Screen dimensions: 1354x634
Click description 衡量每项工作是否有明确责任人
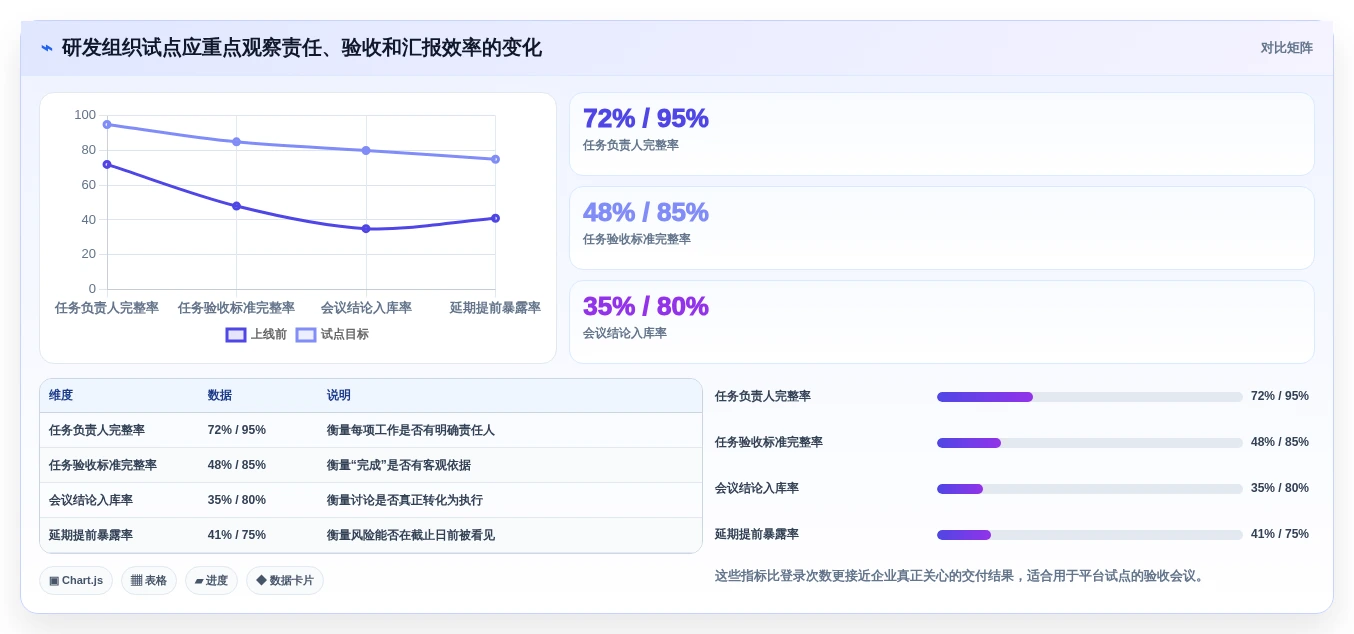[411, 431]
